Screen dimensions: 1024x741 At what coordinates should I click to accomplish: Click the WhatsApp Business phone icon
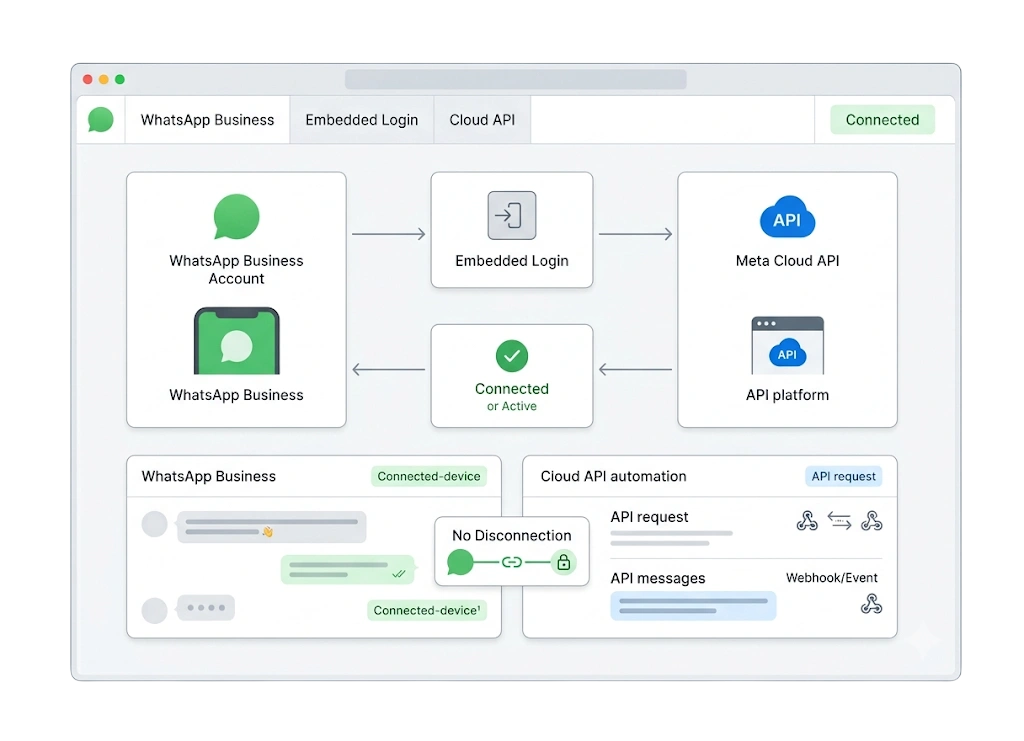click(x=236, y=341)
